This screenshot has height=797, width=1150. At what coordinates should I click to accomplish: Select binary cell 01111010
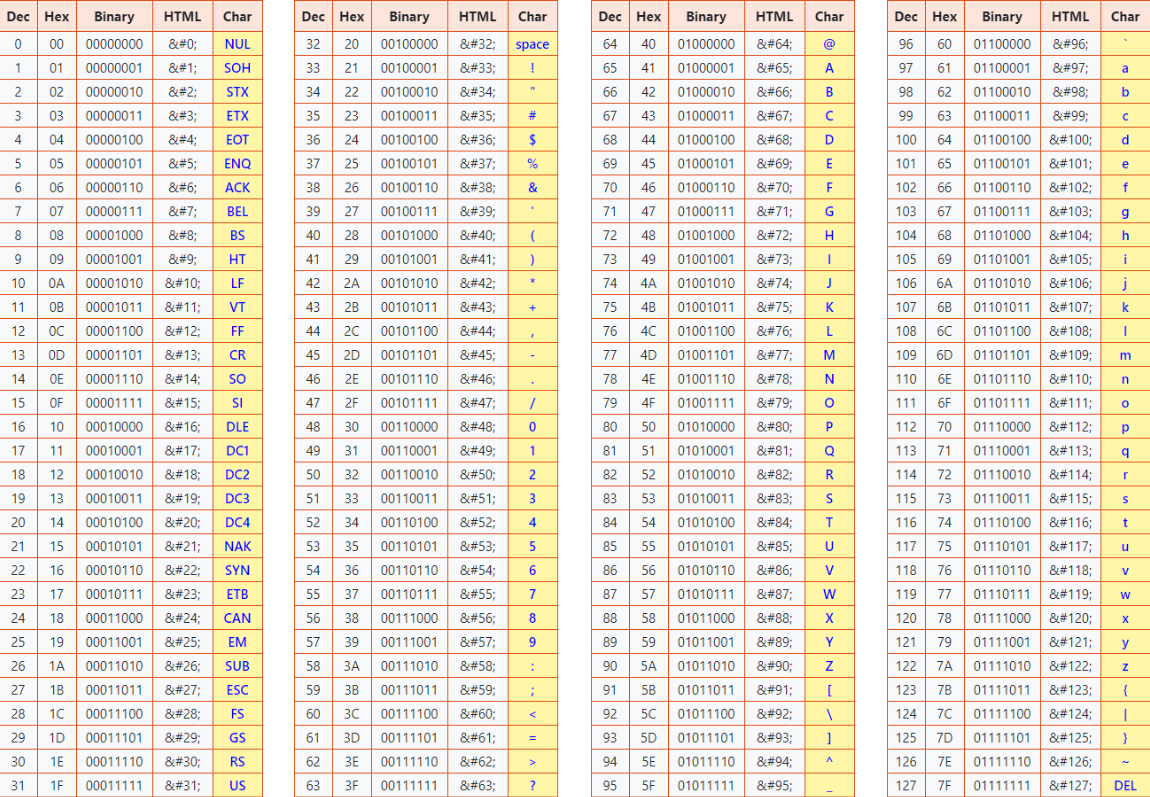[1002, 666]
